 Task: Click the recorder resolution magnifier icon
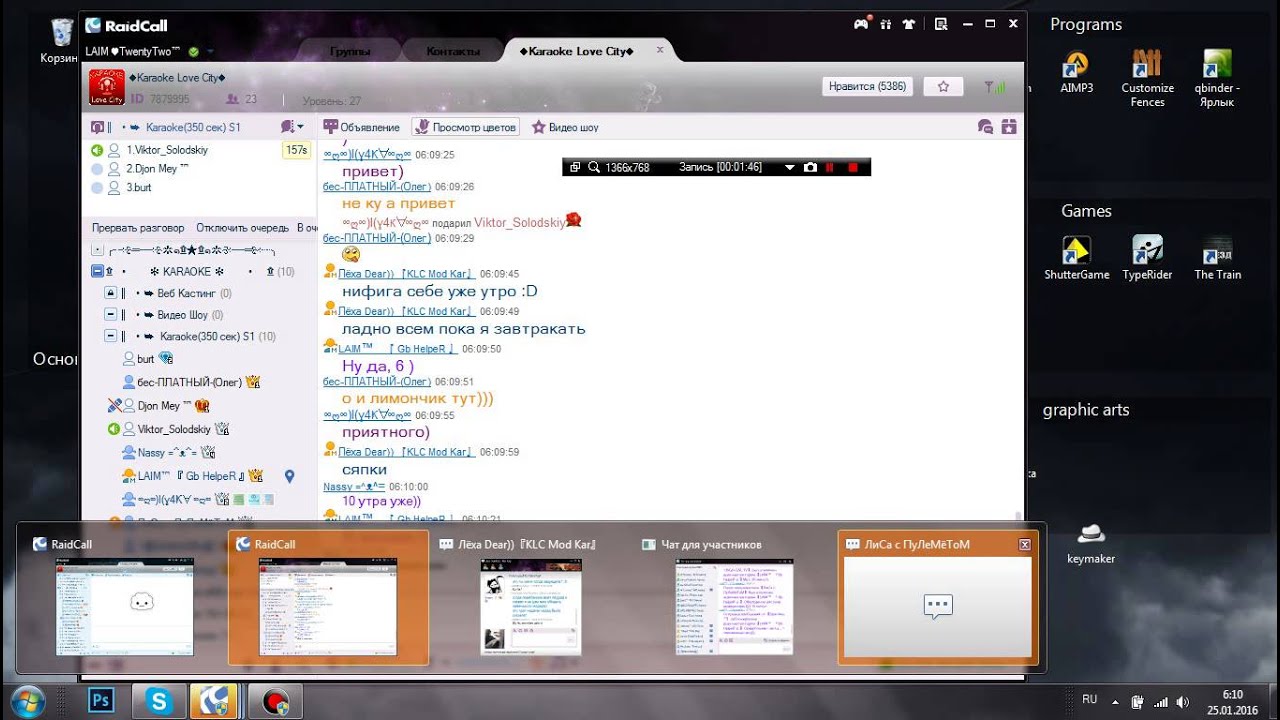pos(594,168)
